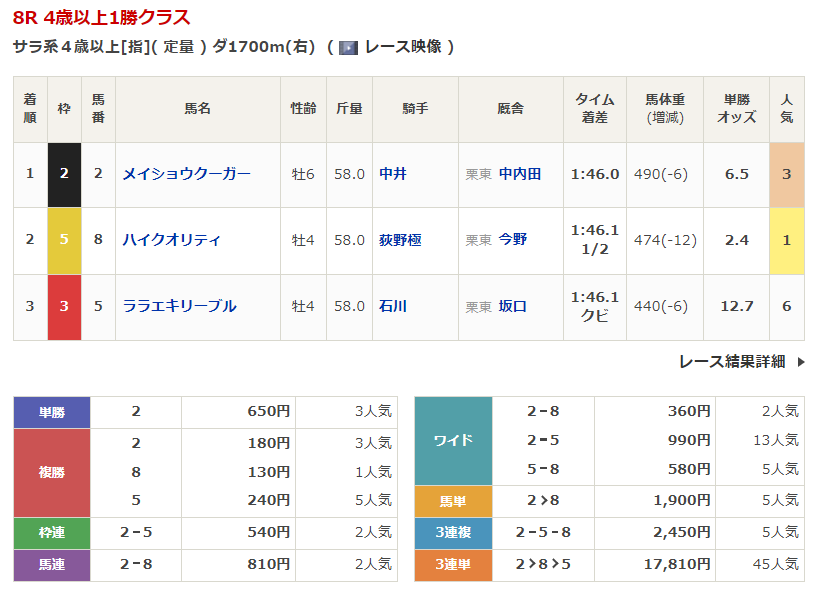Expand レース結果詳細 arrow
Viewport: 819px width, 589px height.
[800, 362]
